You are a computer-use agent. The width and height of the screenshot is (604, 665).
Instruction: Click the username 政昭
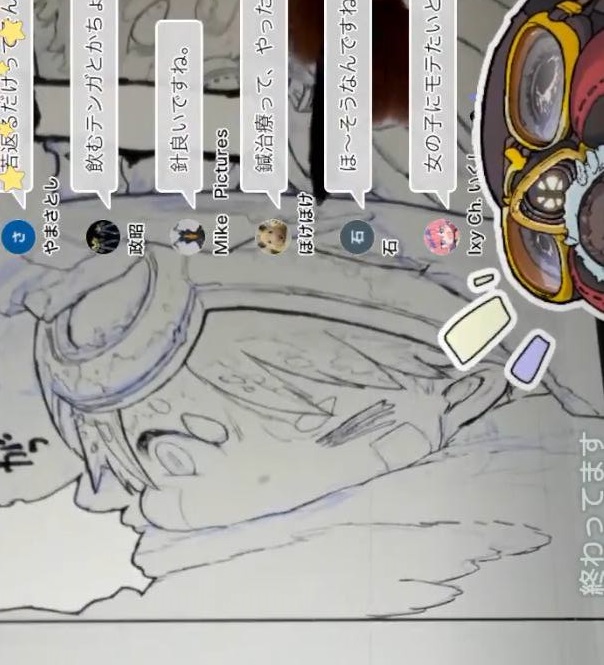[x=136, y=240]
